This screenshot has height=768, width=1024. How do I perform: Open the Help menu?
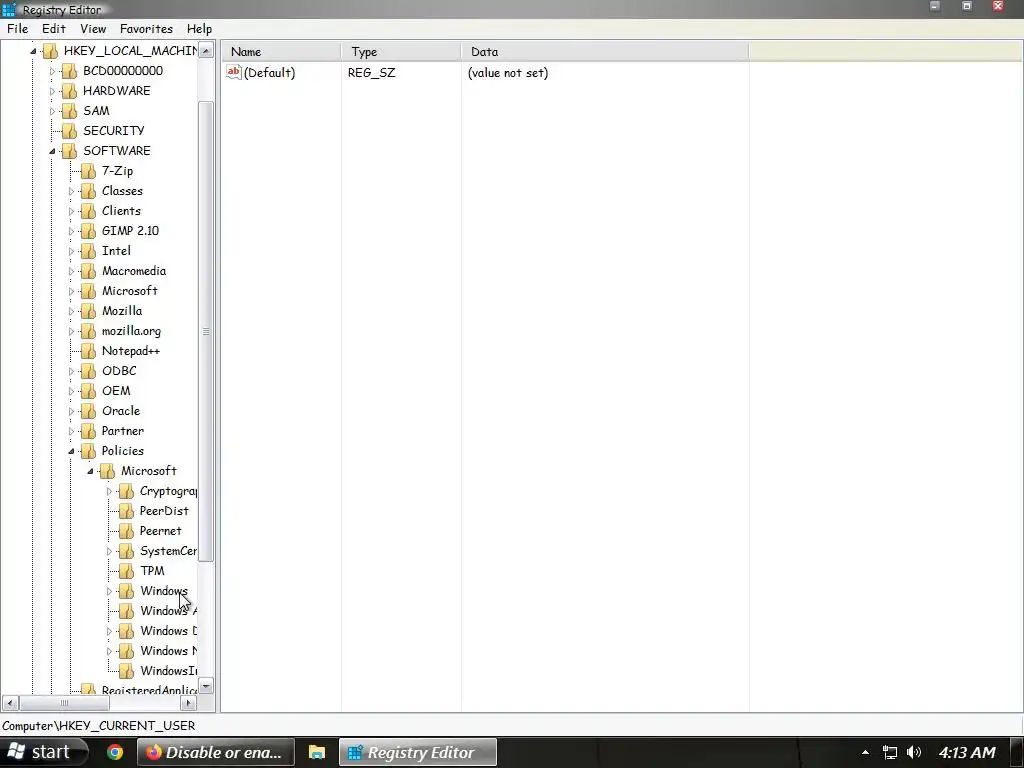coord(199,29)
